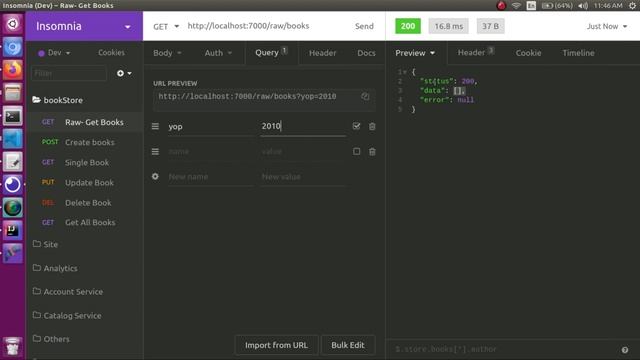
Task: Delete the yop query parameter
Action: coord(372,127)
